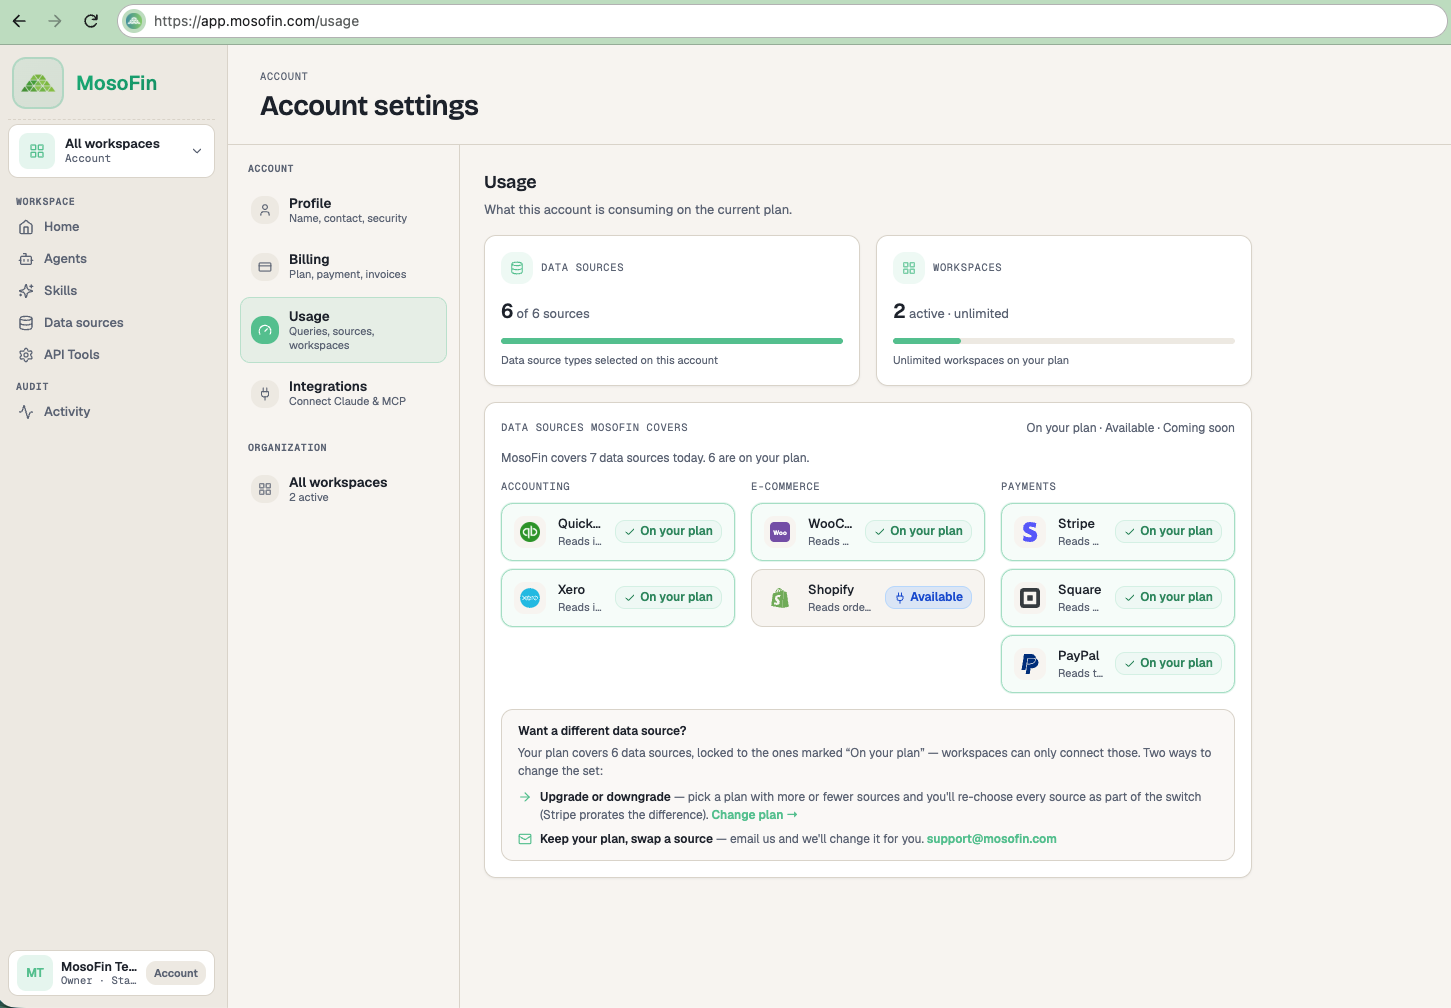This screenshot has height=1008, width=1451.
Task: Open Data sources in the sidebar
Action: [x=111, y=323]
